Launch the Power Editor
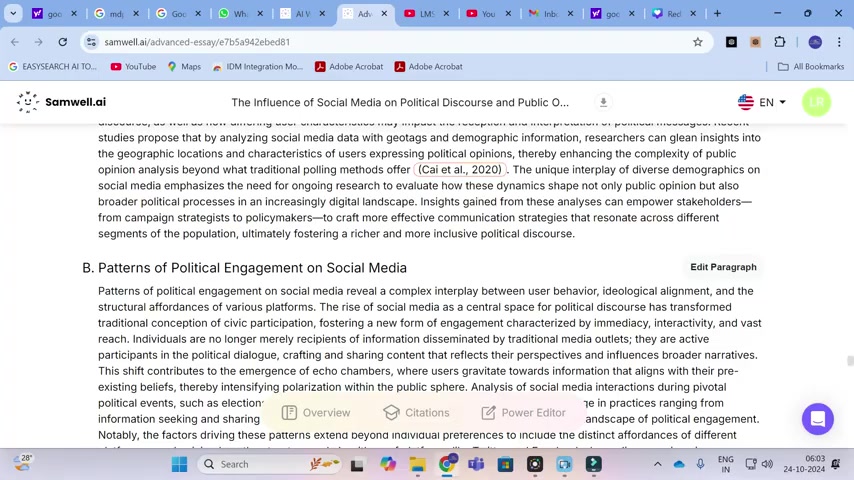This screenshot has width=854, height=480. 523,412
